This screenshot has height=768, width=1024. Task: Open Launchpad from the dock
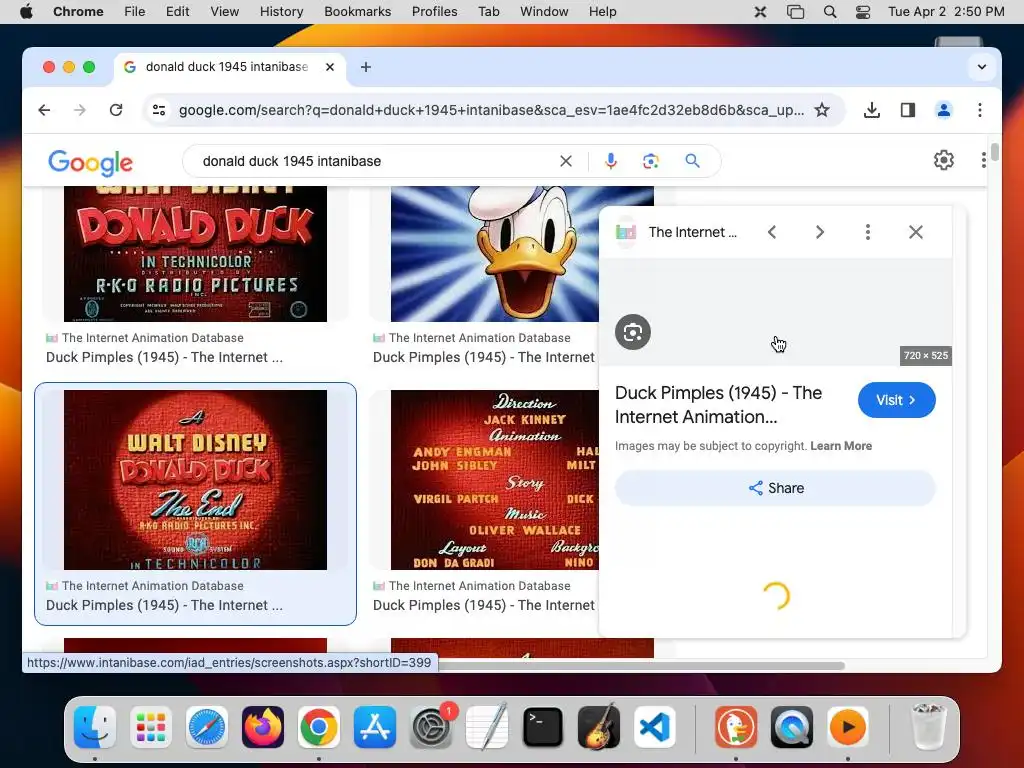coord(151,727)
